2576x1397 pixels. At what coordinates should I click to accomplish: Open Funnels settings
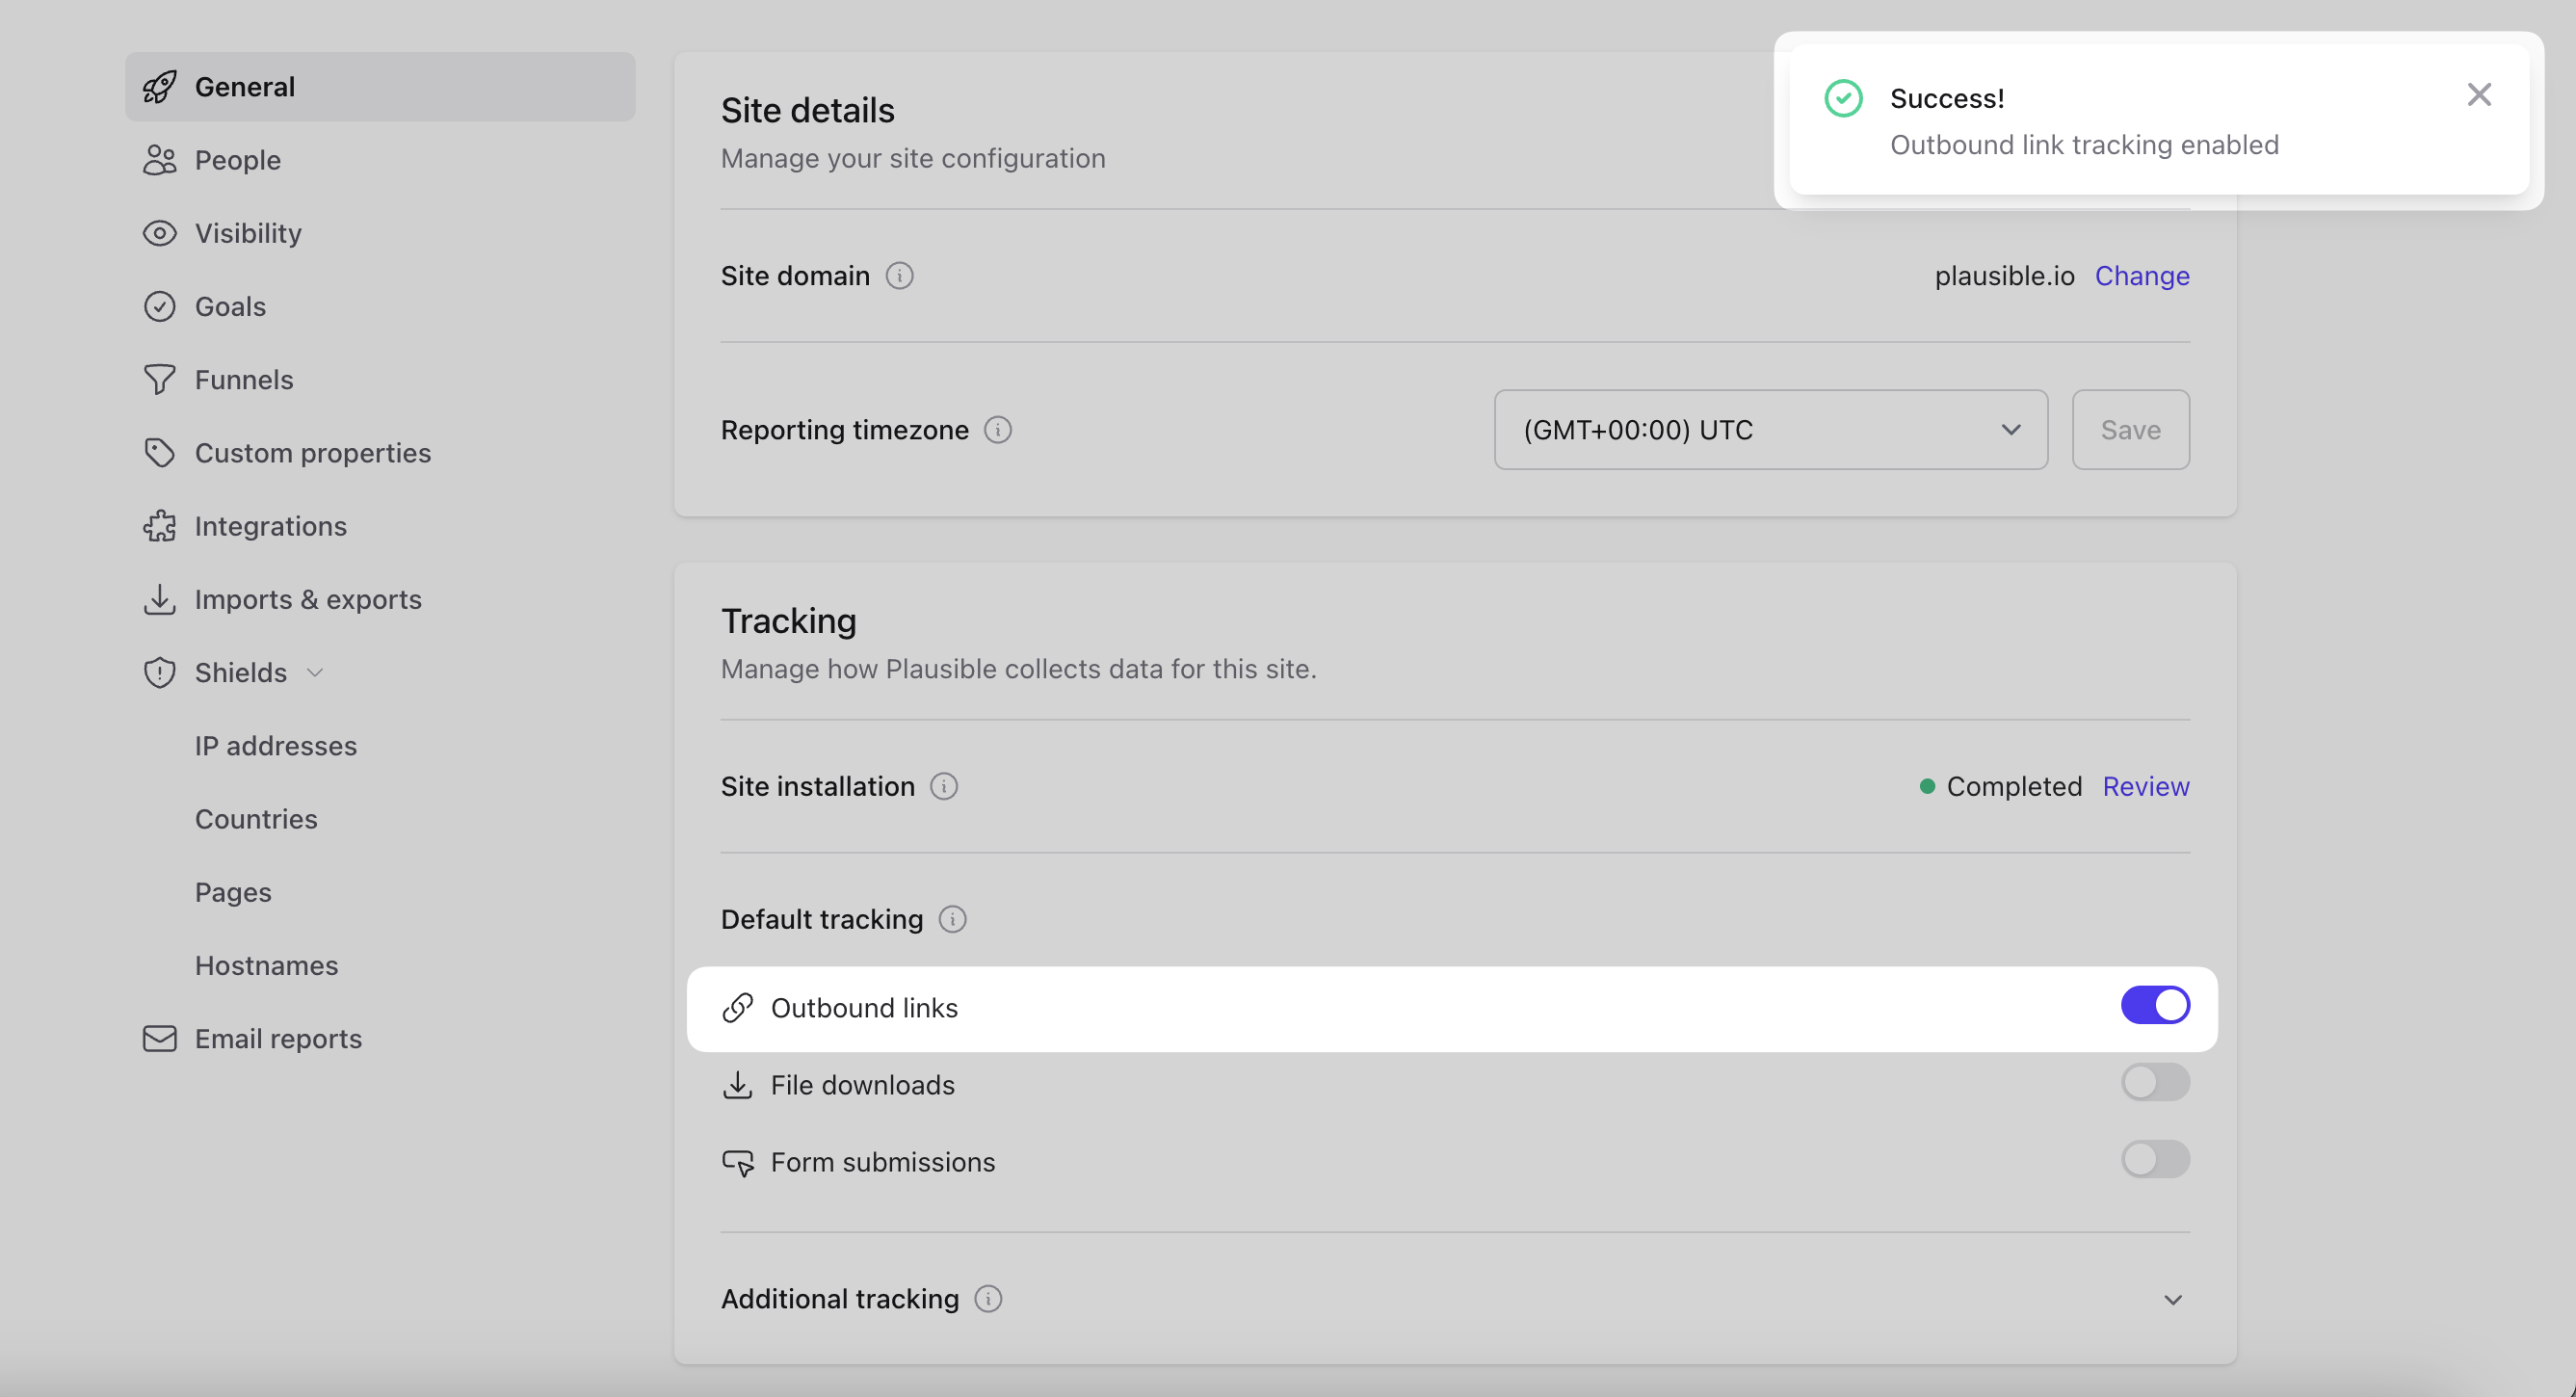point(244,380)
